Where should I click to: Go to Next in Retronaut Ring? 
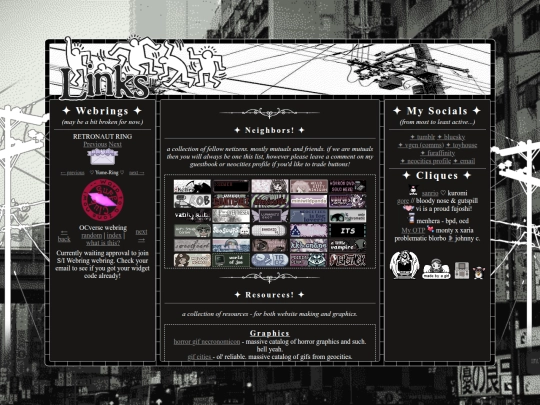[115, 144]
